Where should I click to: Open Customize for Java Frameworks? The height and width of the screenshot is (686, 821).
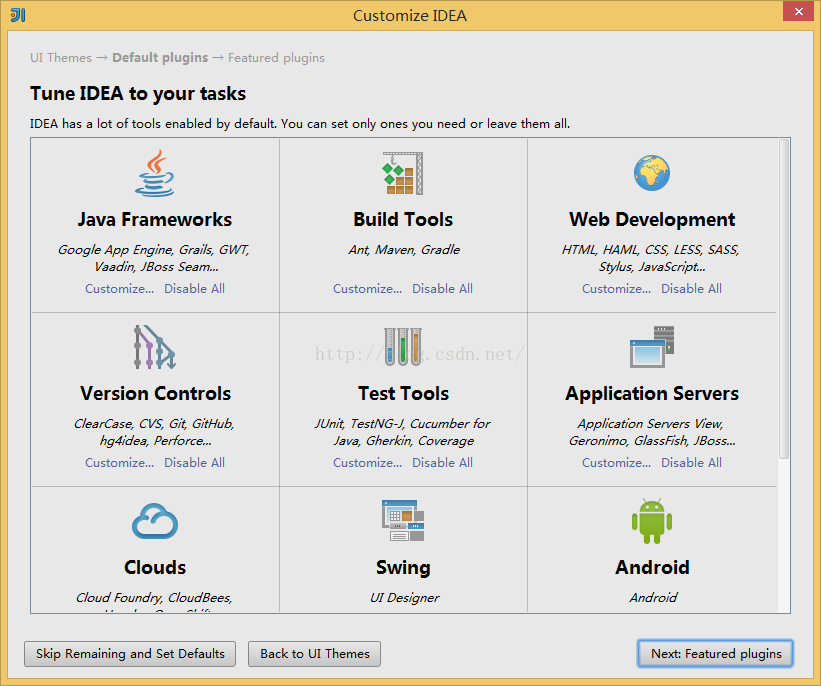(x=119, y=289)
